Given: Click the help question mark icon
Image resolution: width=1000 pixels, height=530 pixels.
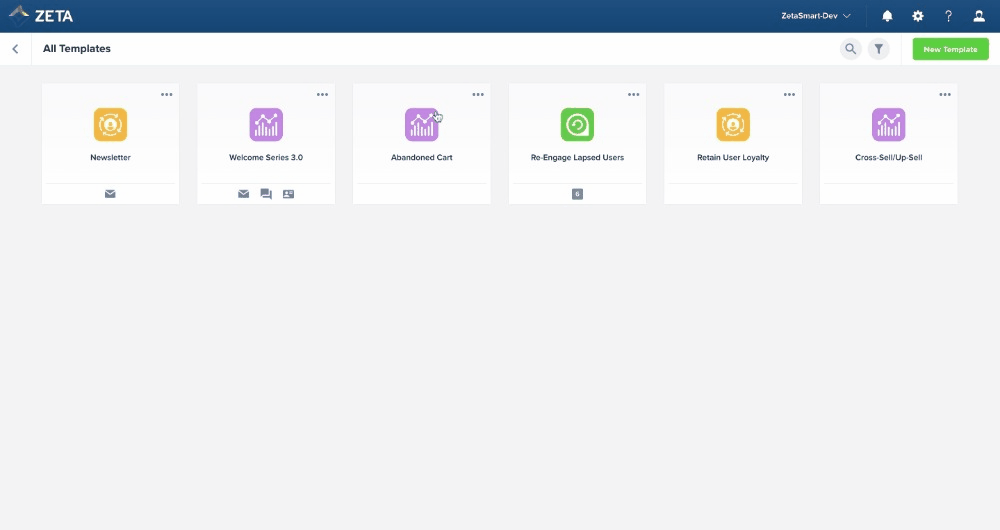Looking at the screenshot, I should (949, 16).
